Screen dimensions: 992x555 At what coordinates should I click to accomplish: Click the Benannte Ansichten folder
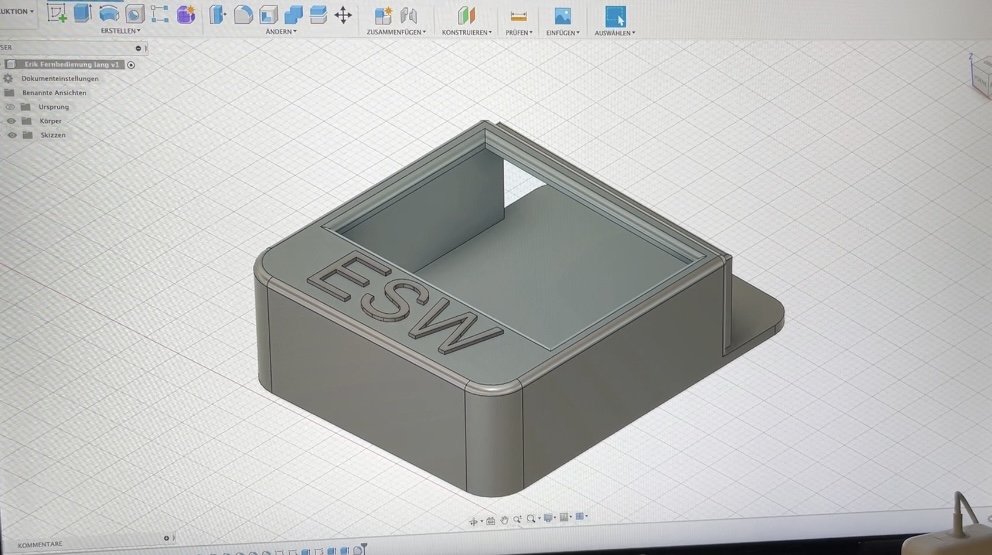[x=54, y=92]
